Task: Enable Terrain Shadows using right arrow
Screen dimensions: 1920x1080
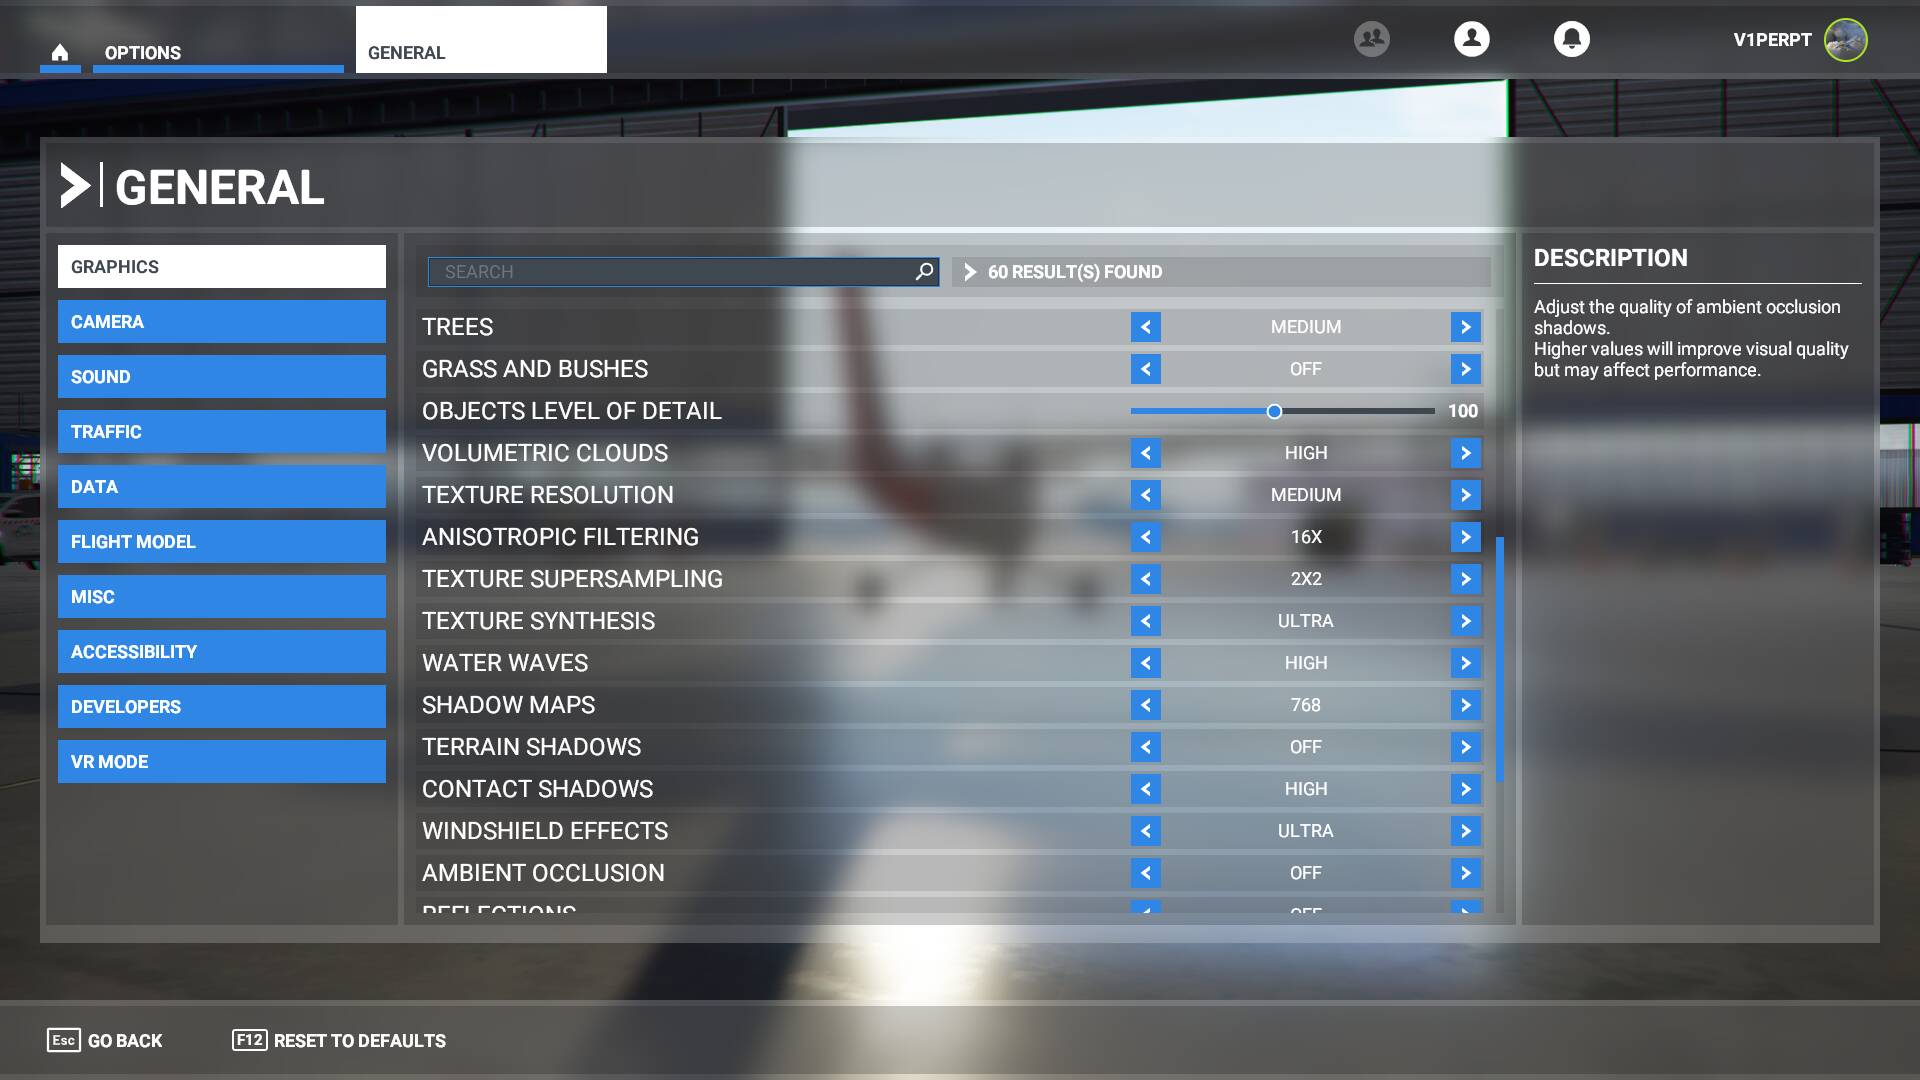Action: [1465, 747]
